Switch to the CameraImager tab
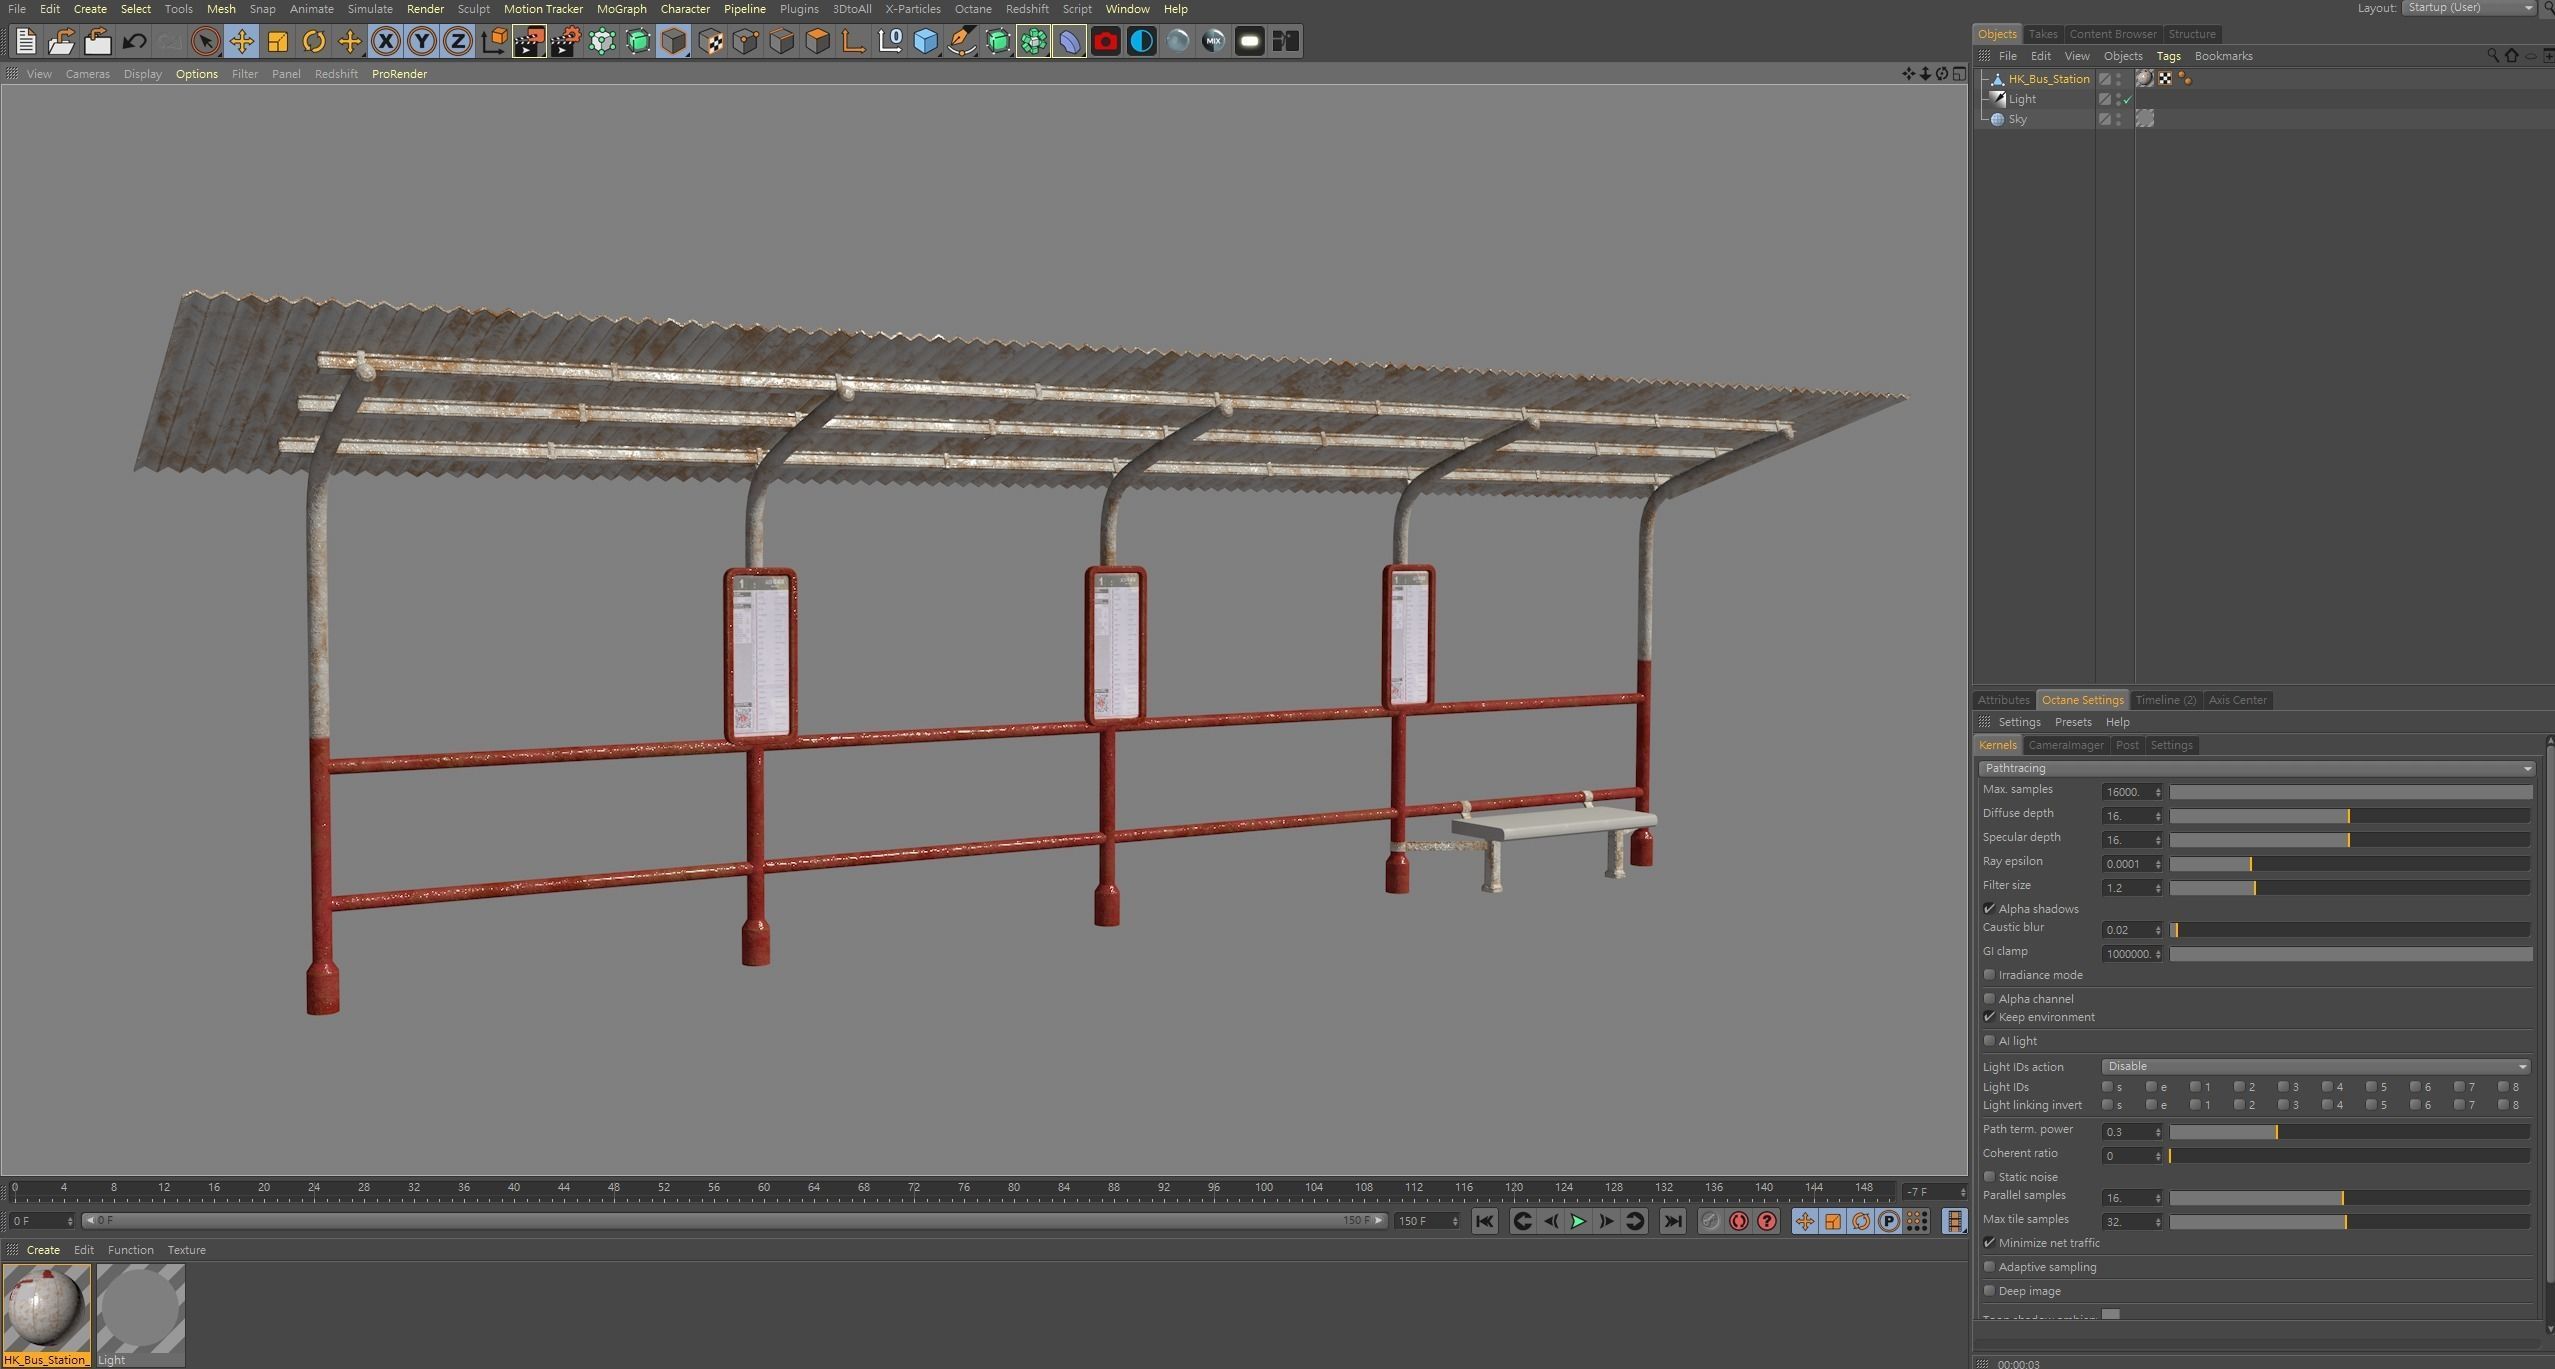Image resolution: width=2555 pixels, height=1369 pixels. tap(2065, 745)
